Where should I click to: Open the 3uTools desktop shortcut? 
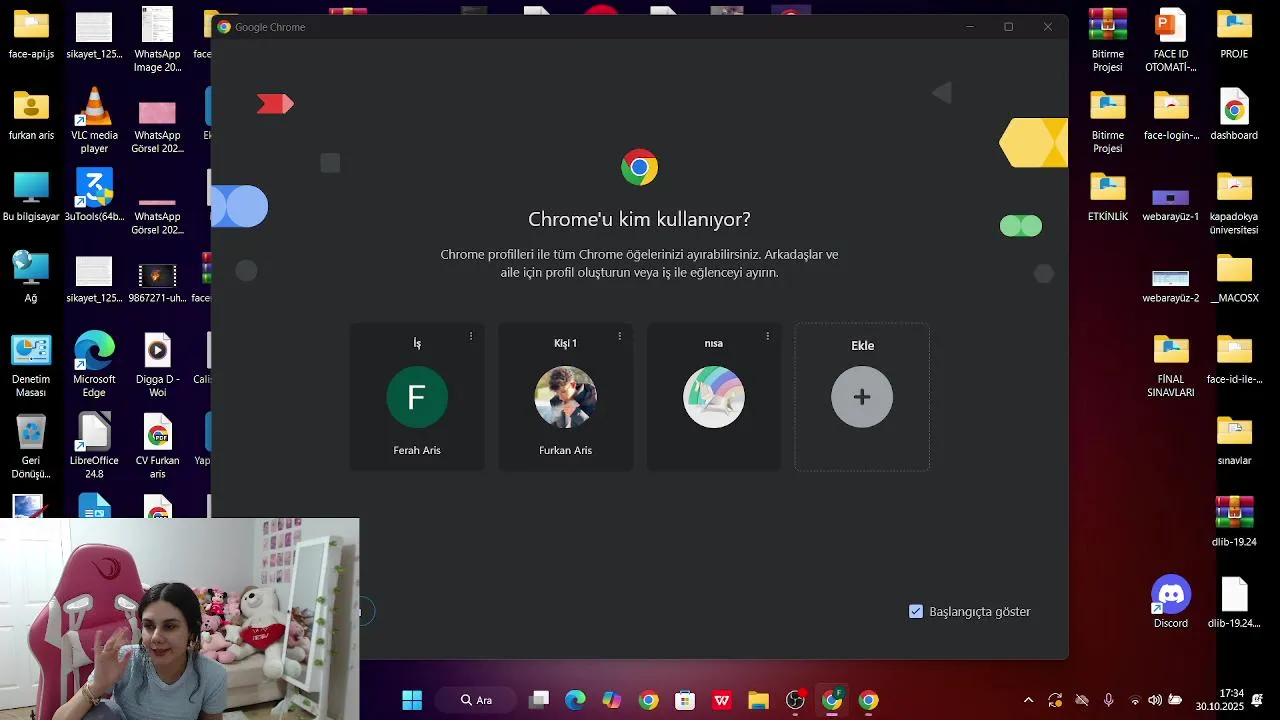[x=94, y=196]
